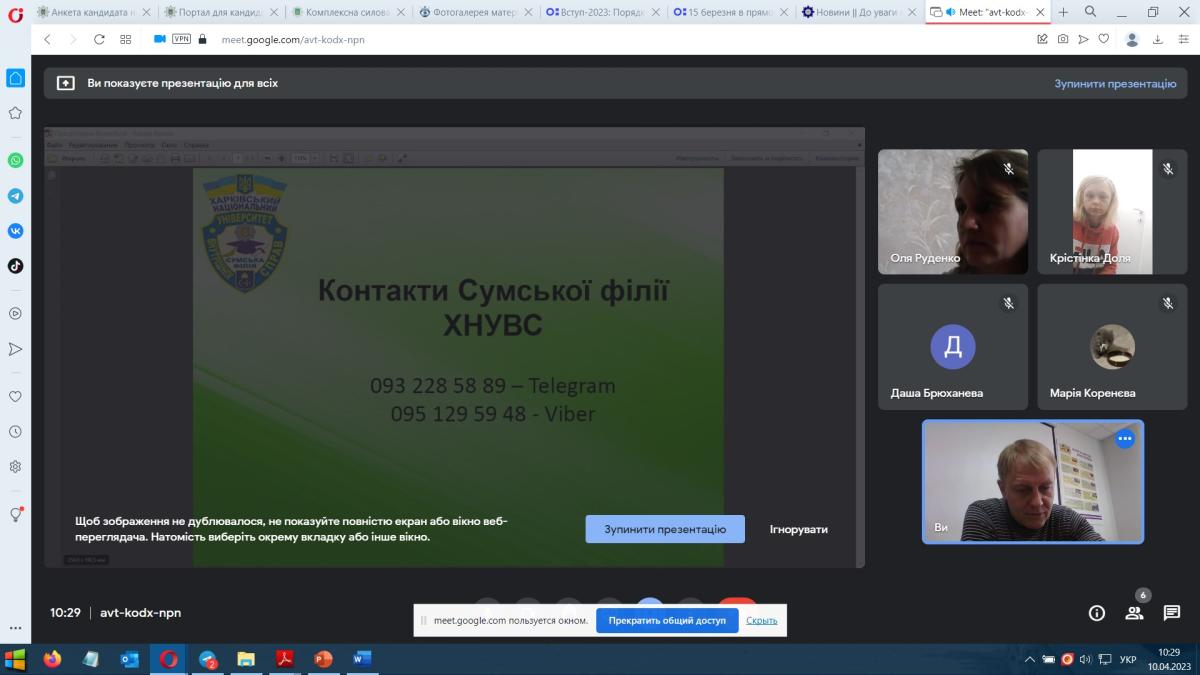
Task: Toggle the УКР keyboard language indicator
Action: [1127, 660]
